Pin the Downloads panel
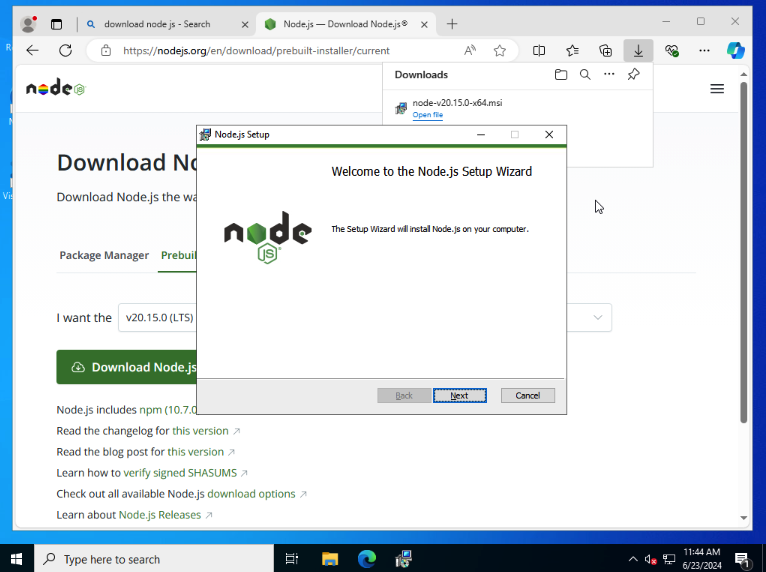Image resolution: width=766 pixels, height=572 pixels. pyautogui.click(x=633, y=74)
